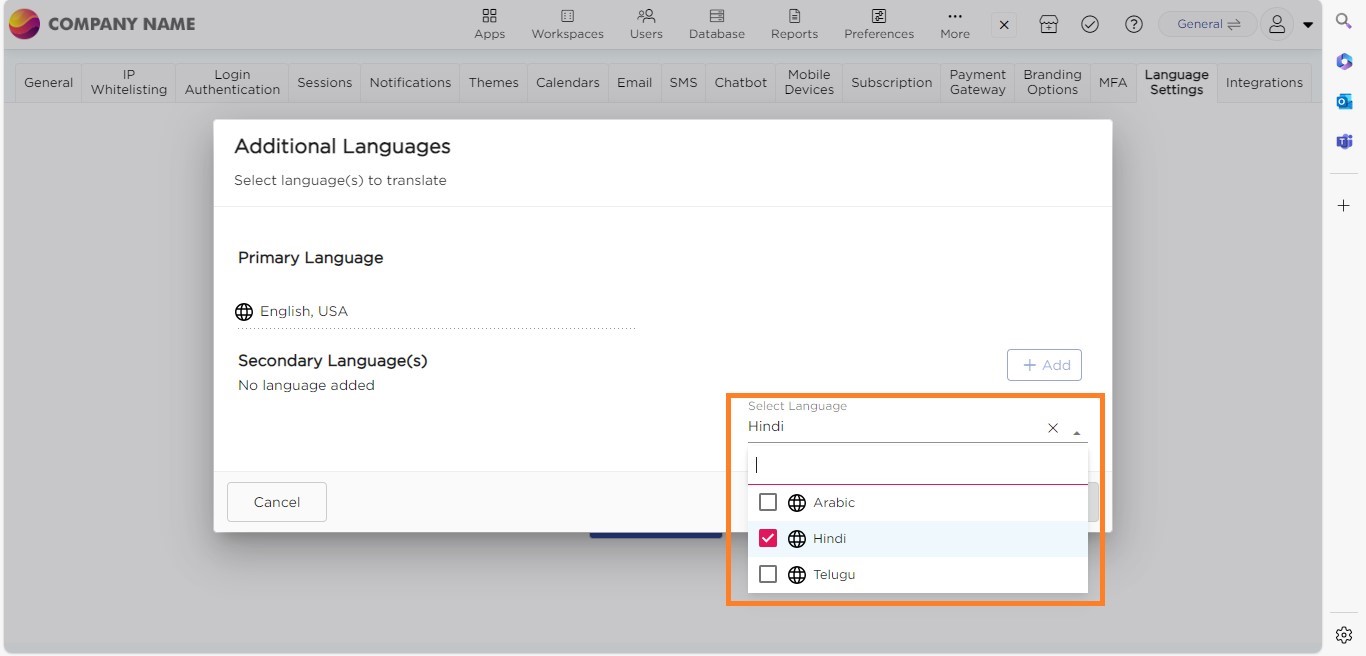Switch to the Sessions tab
Screen dimensions: 1366x656
[x=325, y=82]
